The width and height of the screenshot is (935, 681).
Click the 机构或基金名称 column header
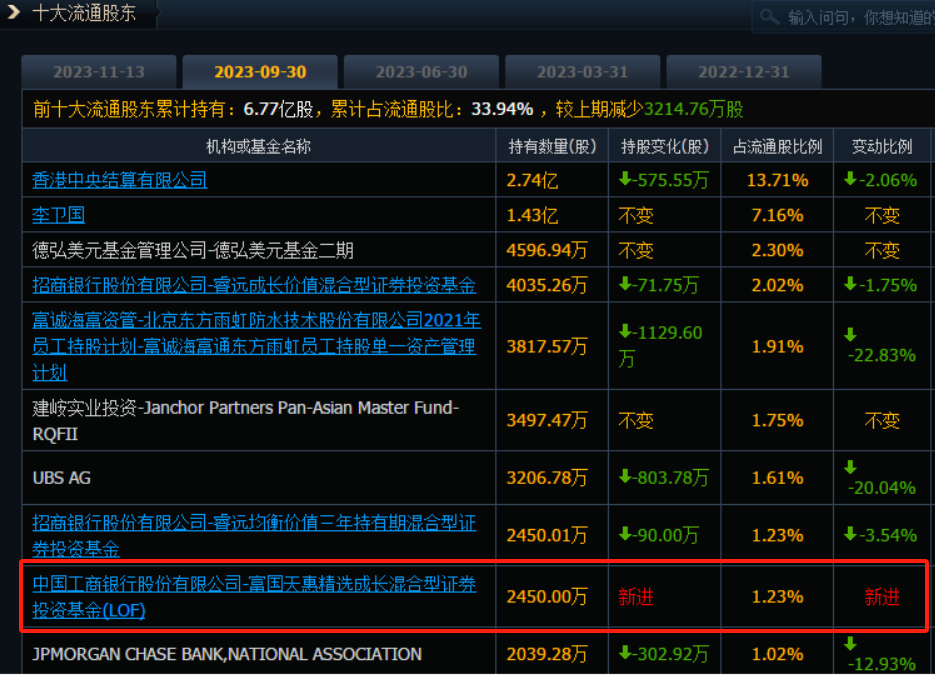tap(258, 147)
